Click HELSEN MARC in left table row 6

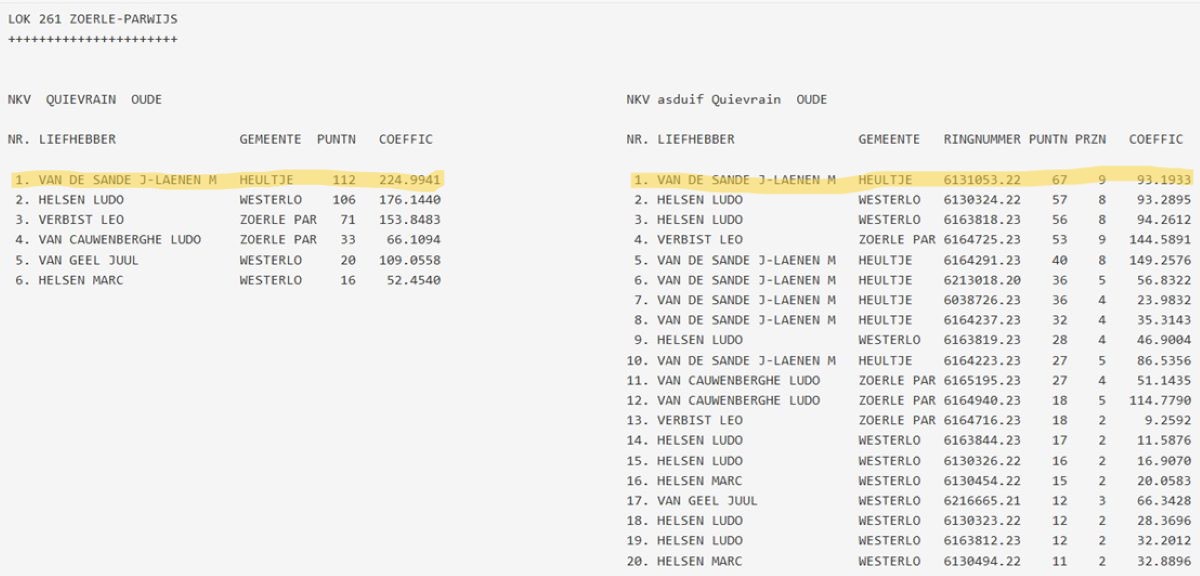coord(81,280)
